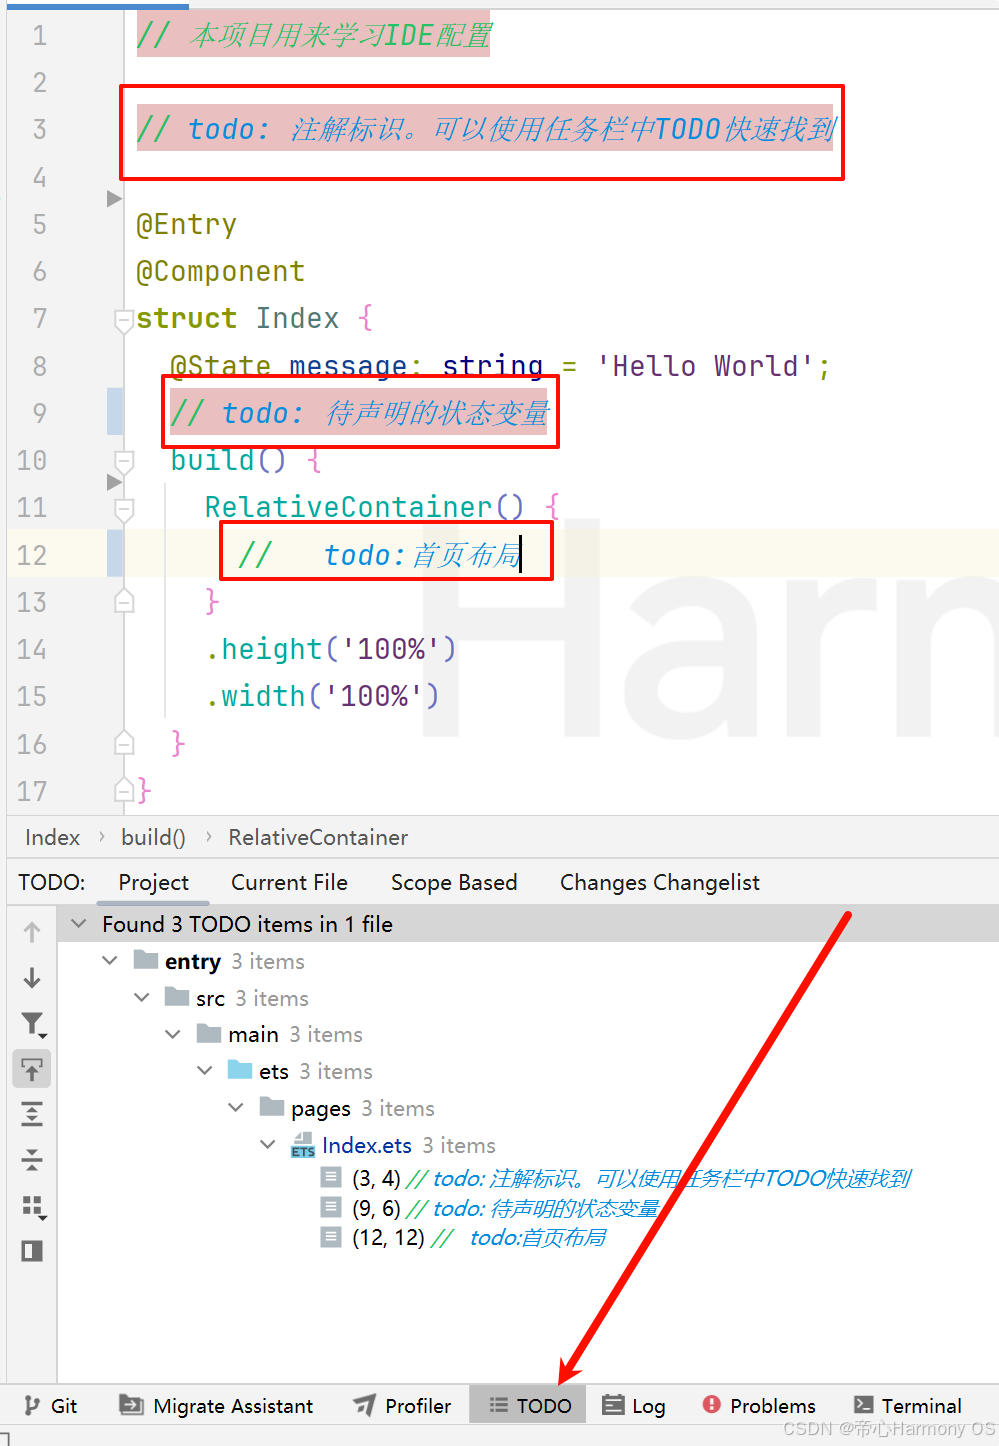Click the .width('100%') code line
The width and height of the screenshot is (999, 1446).
tap(322, 696)
